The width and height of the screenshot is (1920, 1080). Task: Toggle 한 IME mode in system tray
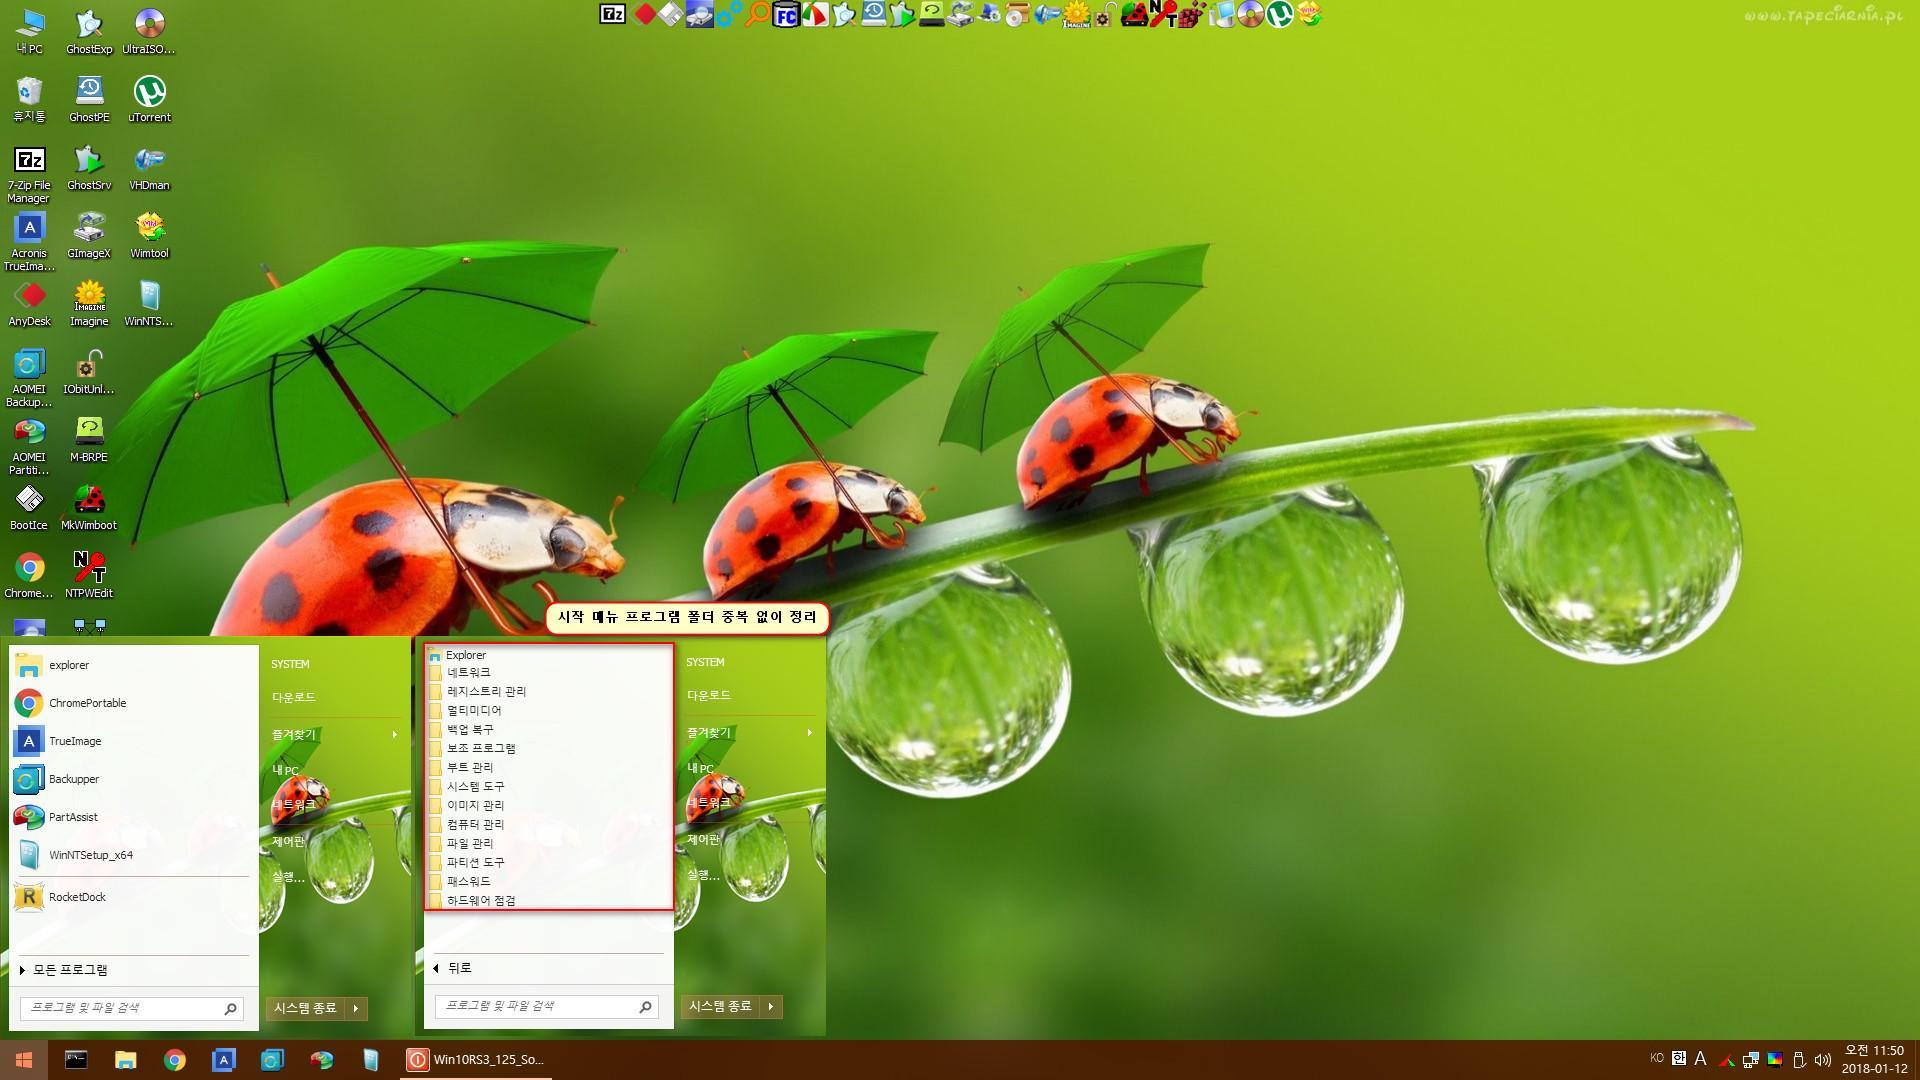pos(1679,1059)
